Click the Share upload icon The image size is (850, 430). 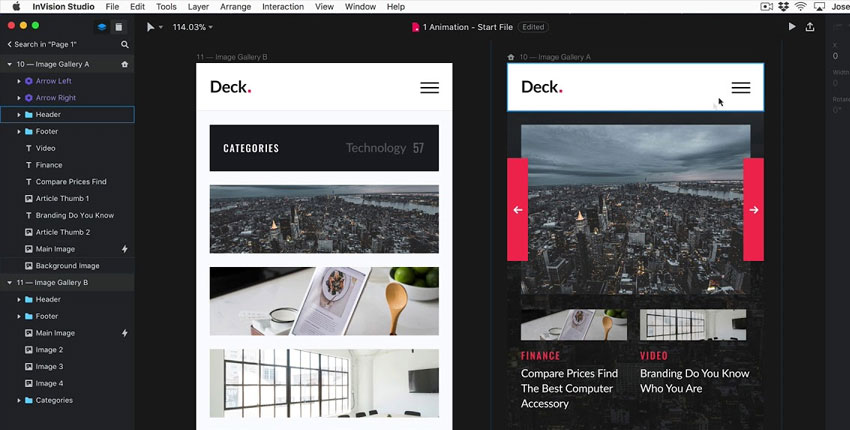810,27
